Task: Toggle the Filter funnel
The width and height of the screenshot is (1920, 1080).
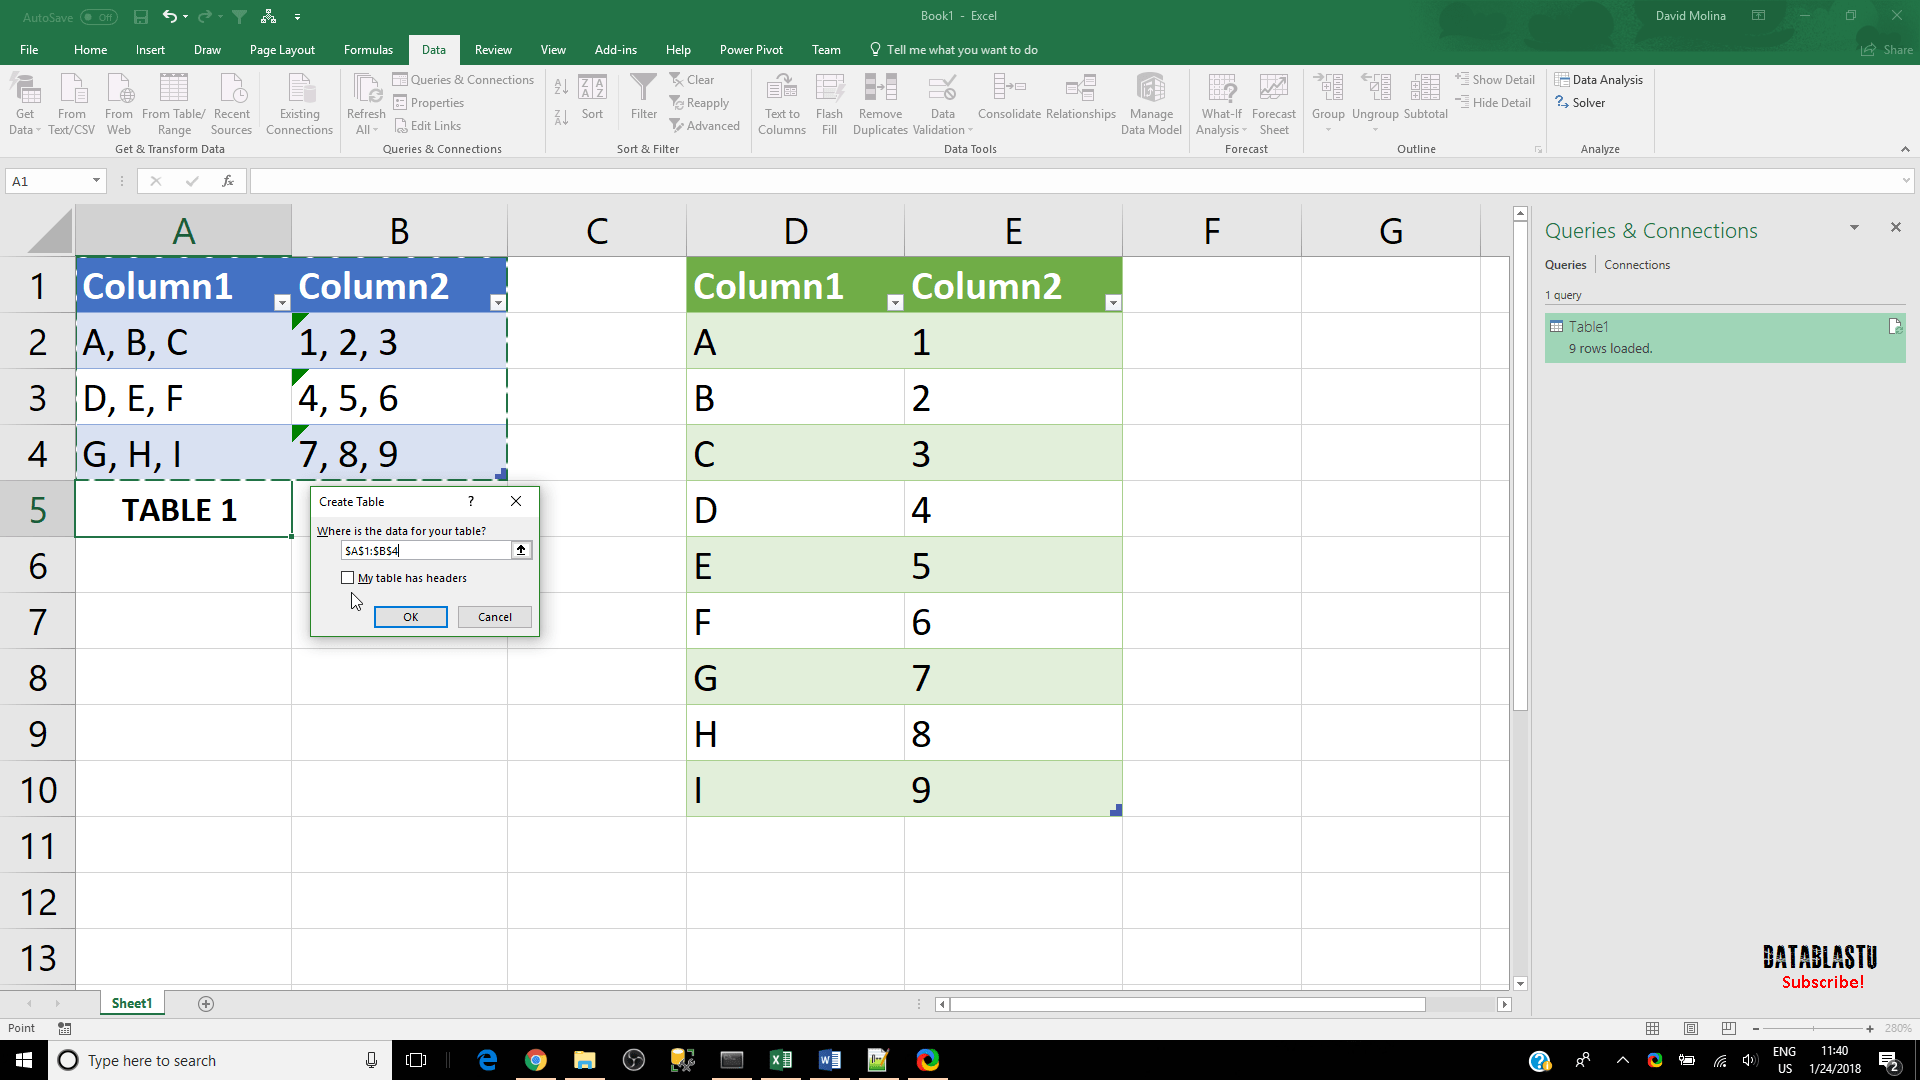Action: point(644,97)
